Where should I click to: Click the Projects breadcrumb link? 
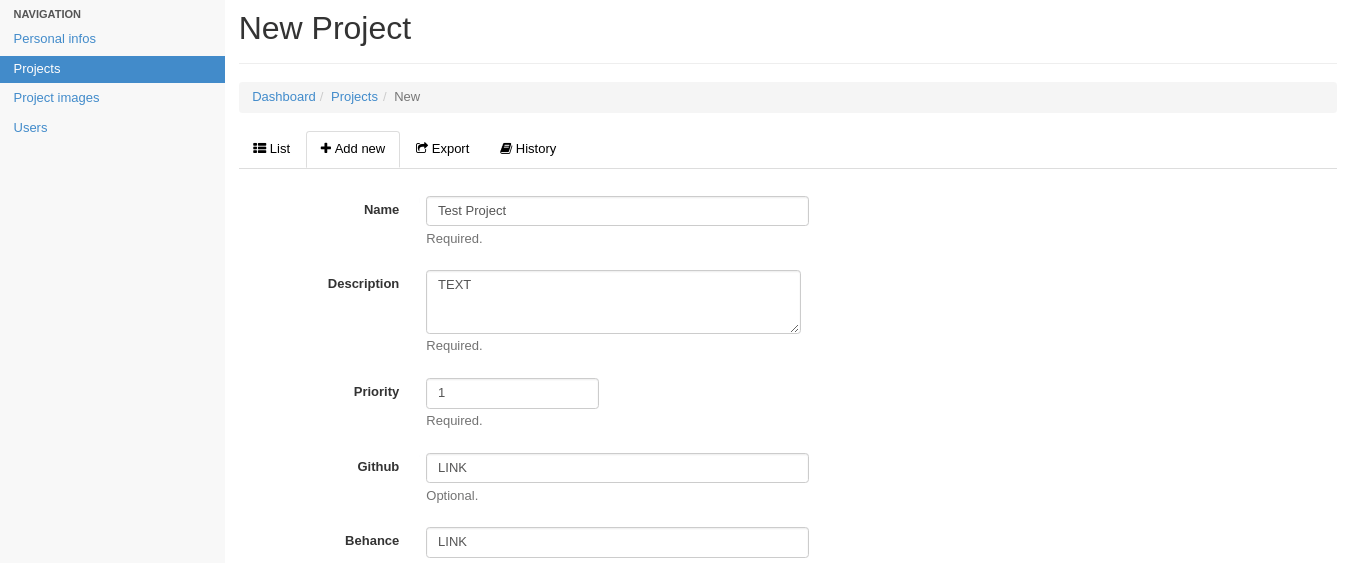[x=354, y=97]
